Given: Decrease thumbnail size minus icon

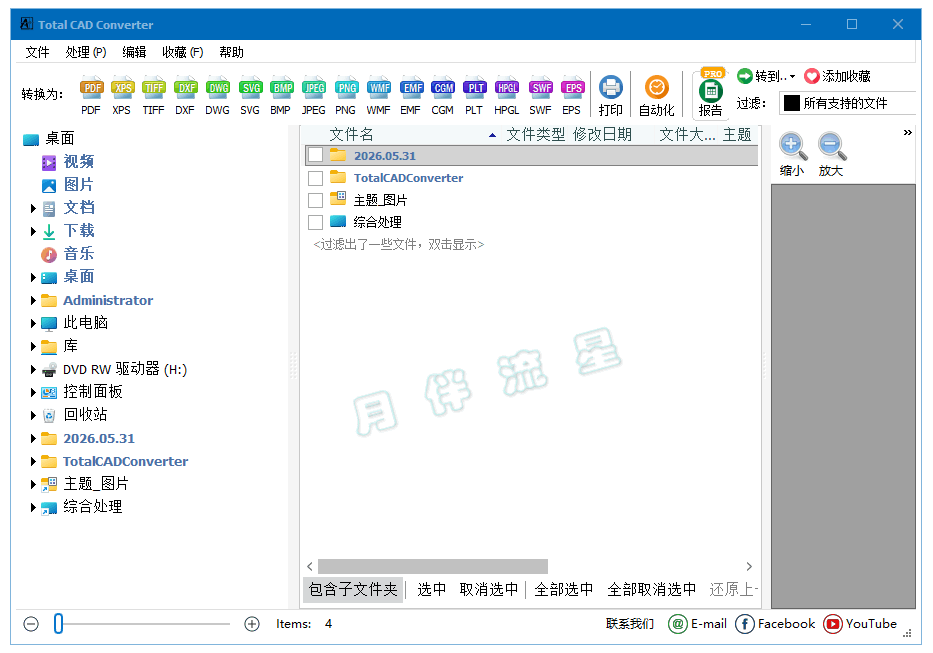Looking at the screenshot, I should (32, 624).
